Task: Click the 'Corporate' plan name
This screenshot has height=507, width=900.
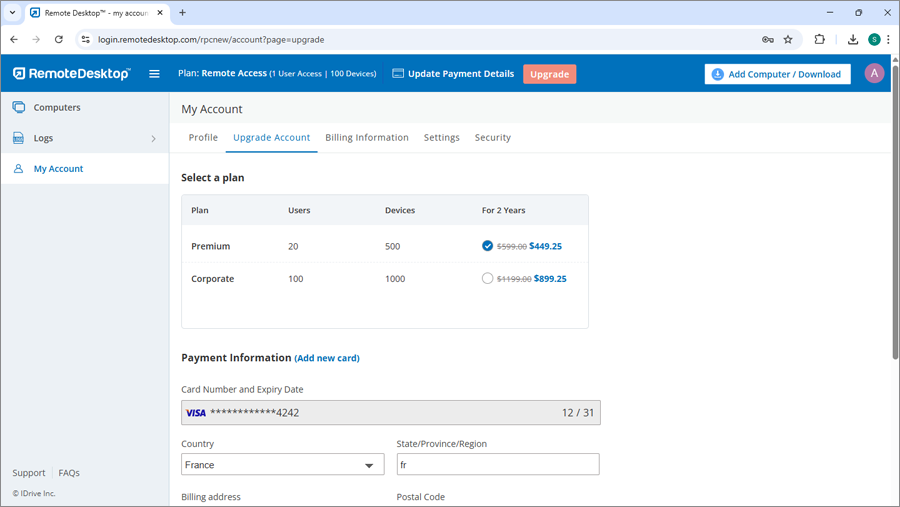Action: tap(212, 278)
